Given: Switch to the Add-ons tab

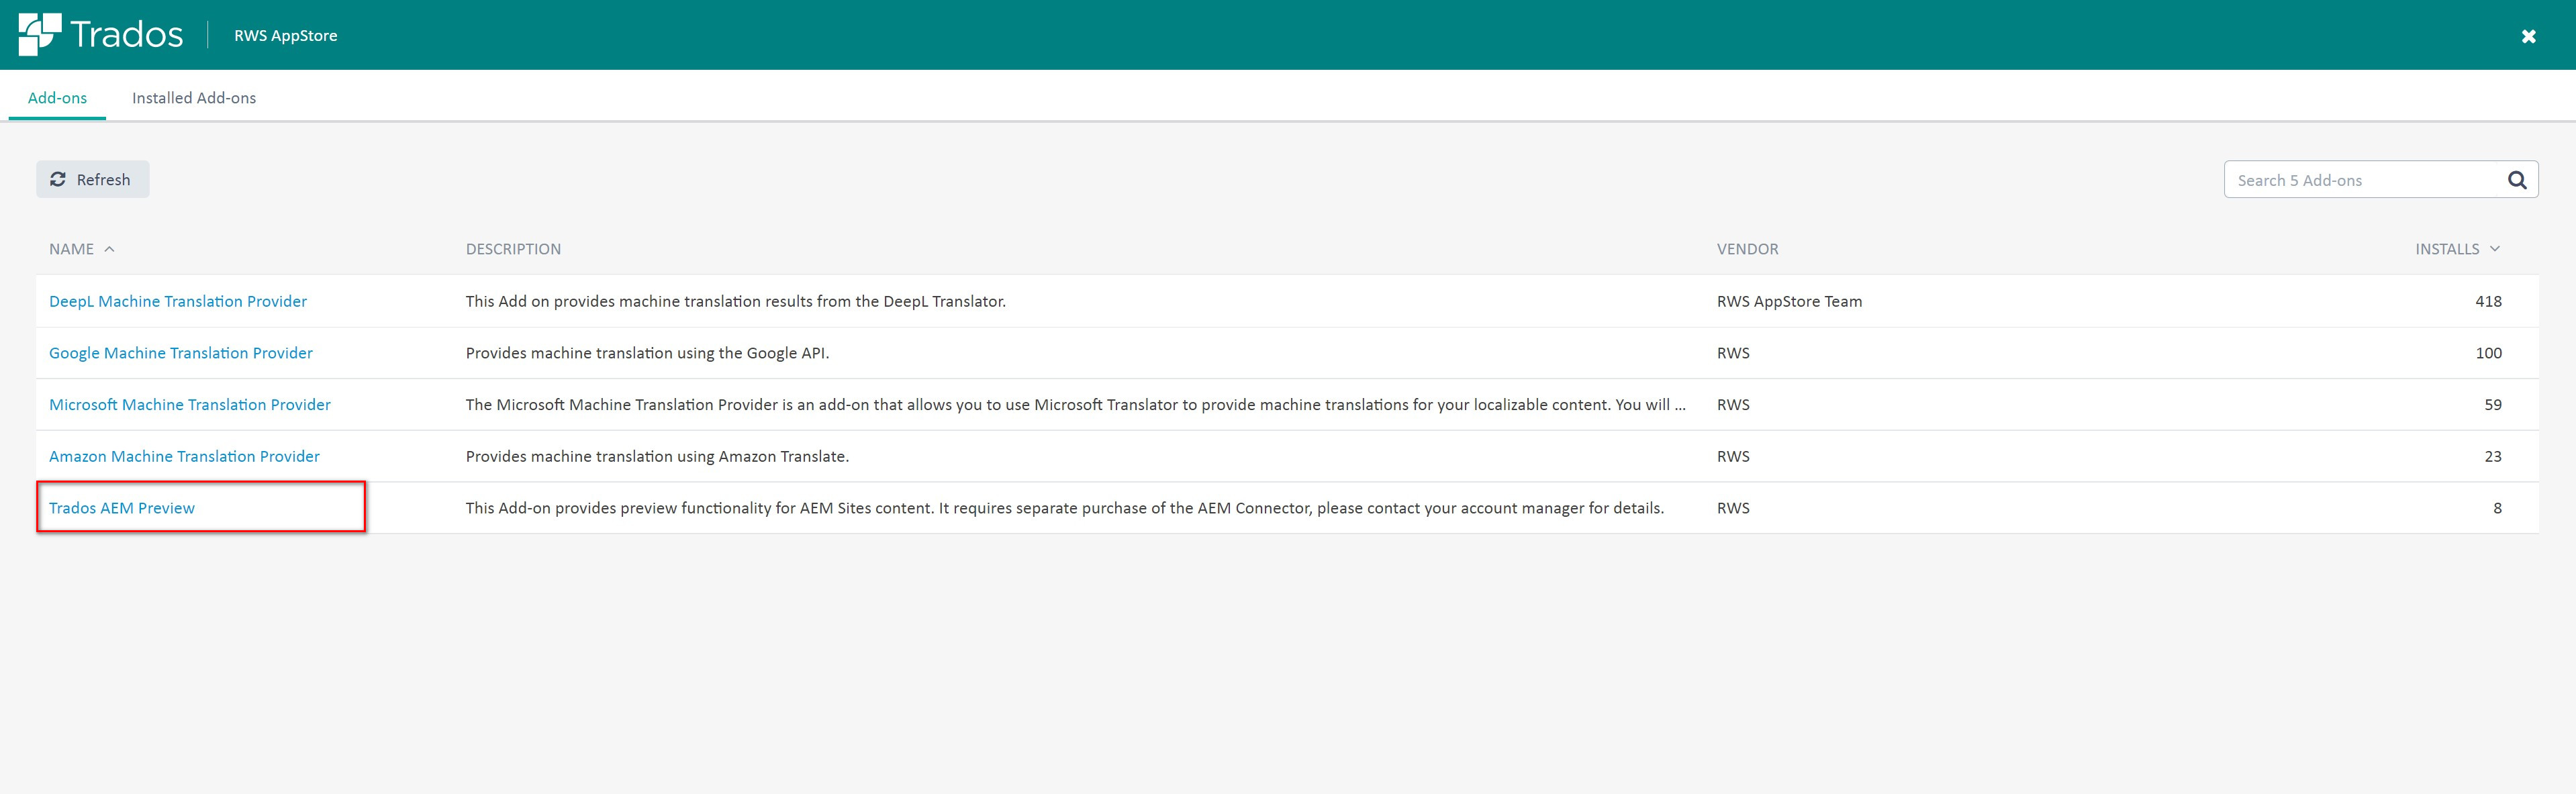Looking at the screenshot, I should [57, 98].
